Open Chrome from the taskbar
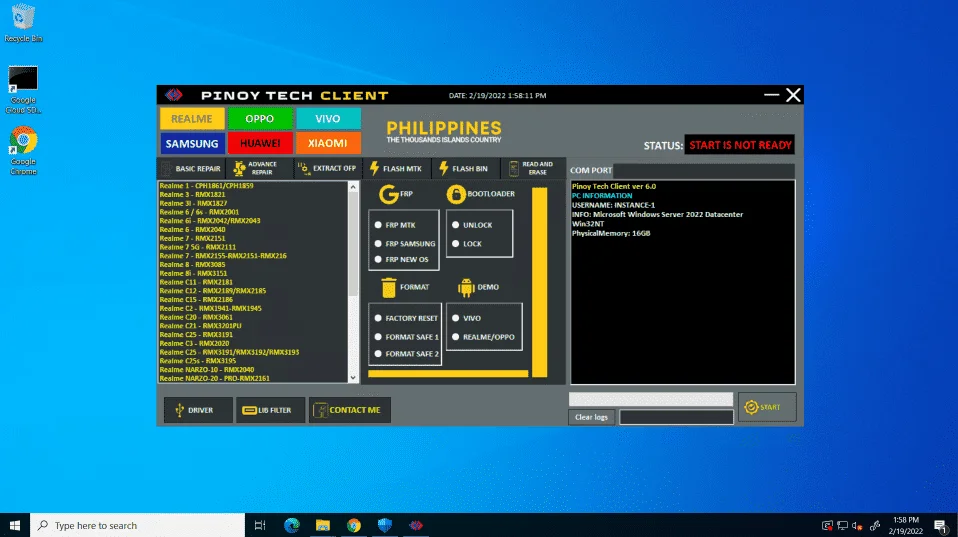958x537 pixels. tap(354, 525)
